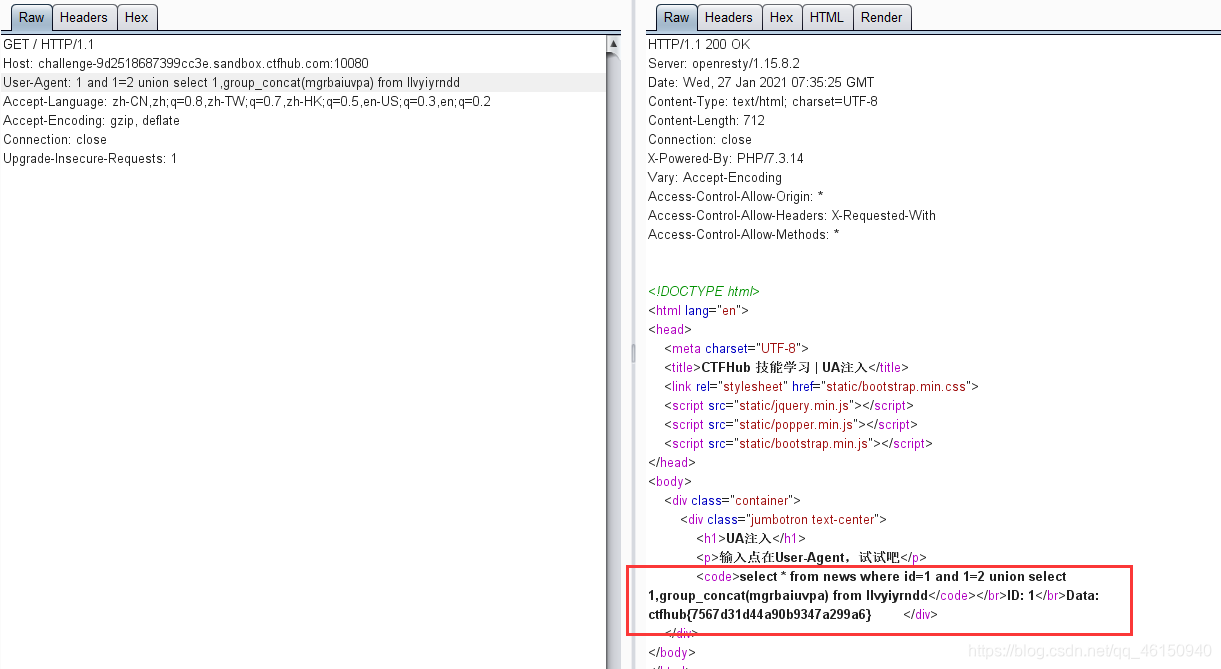Screen dimensions: 1221x669
Task: Click the Upgrade-Insecure-Requests: 1 line
Action: point(90,158)
